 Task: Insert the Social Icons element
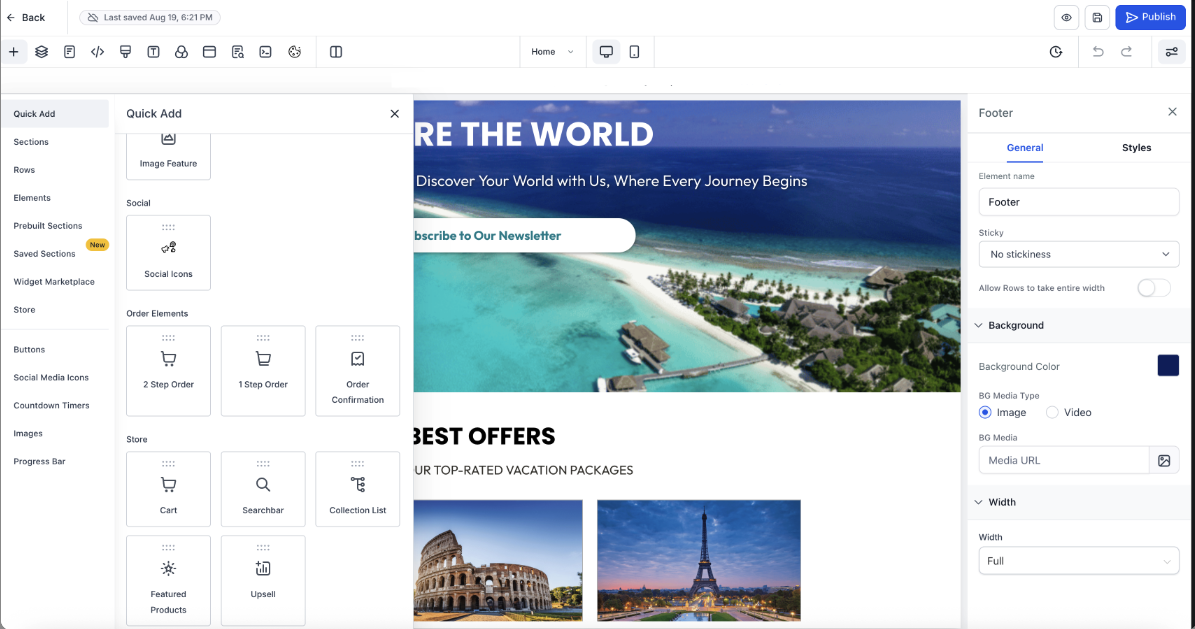click(x=168, y=252)
